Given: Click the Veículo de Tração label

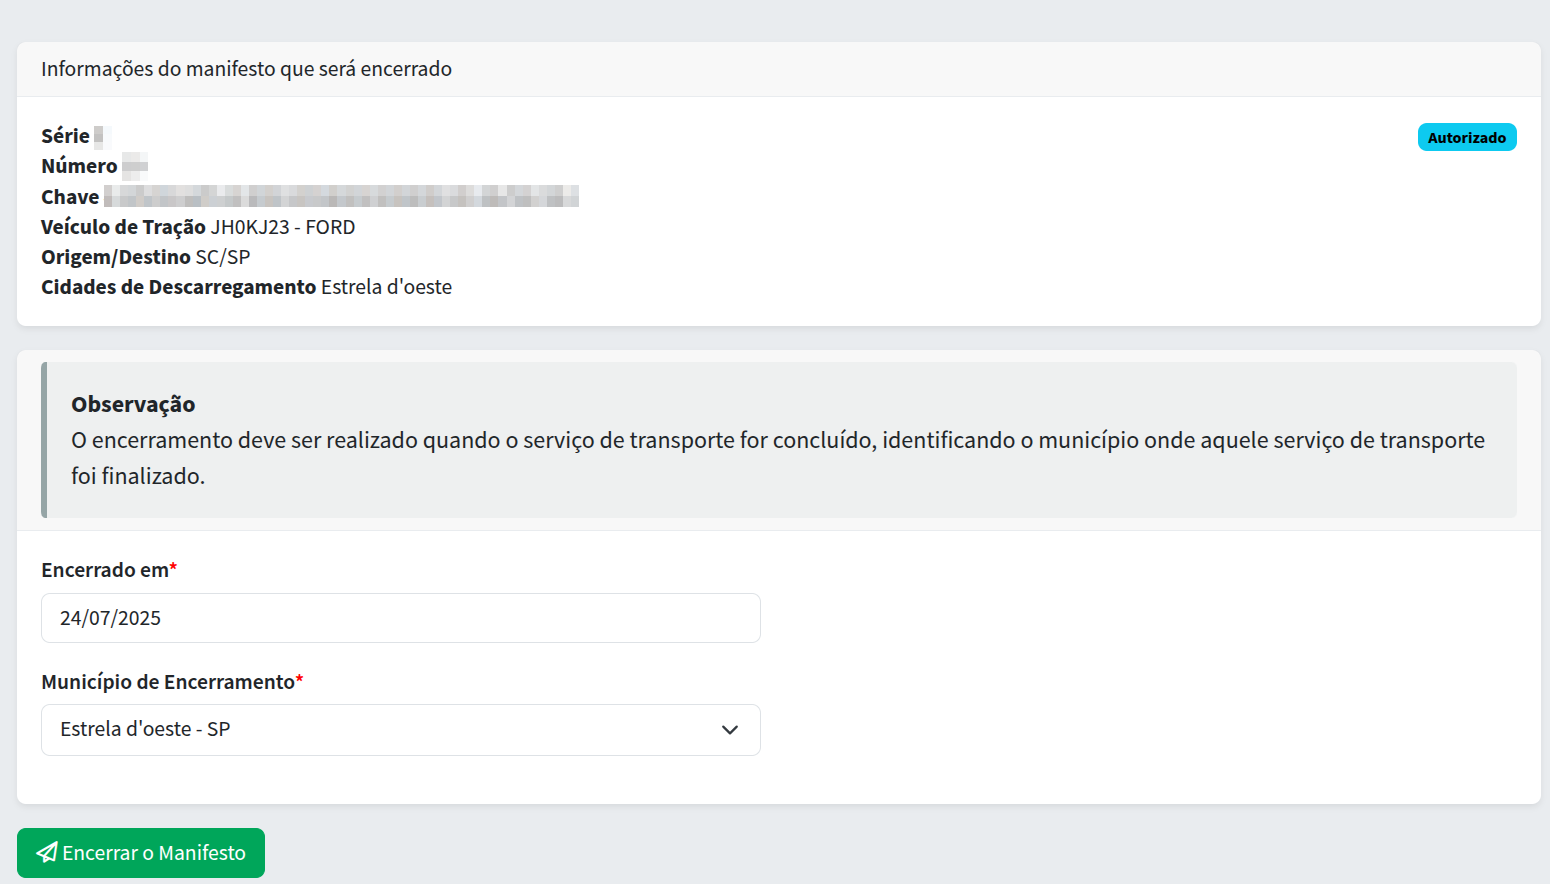Looking at the screenshot, I should click(123, 227).
